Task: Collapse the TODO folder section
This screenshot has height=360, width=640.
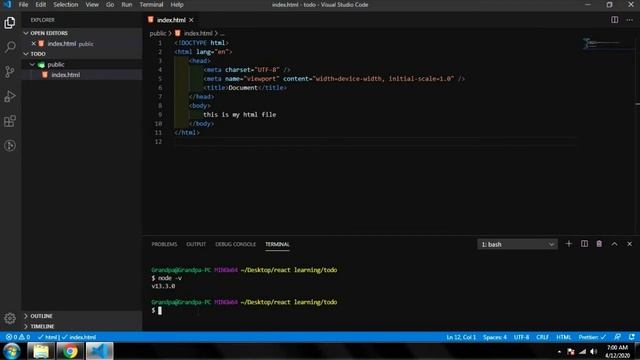Action: click(26, 54)
